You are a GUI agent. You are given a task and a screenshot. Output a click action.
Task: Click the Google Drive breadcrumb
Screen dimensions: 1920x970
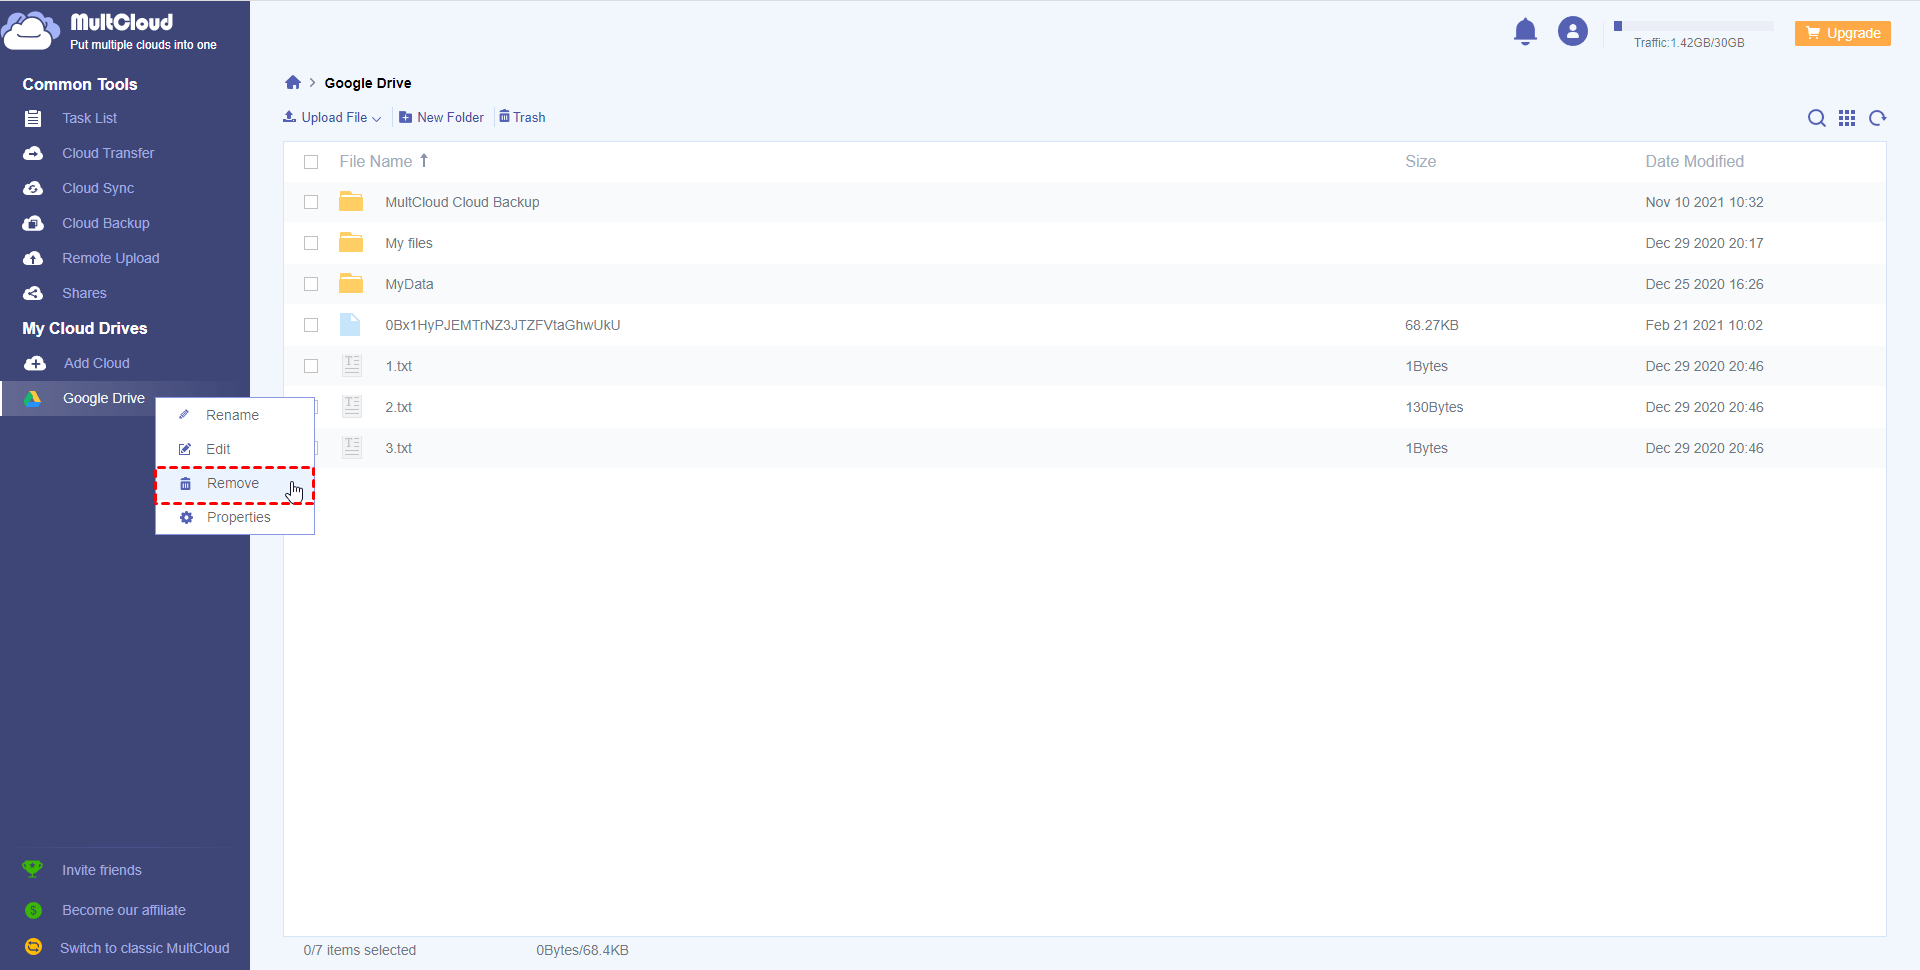(x=368, y=83)
